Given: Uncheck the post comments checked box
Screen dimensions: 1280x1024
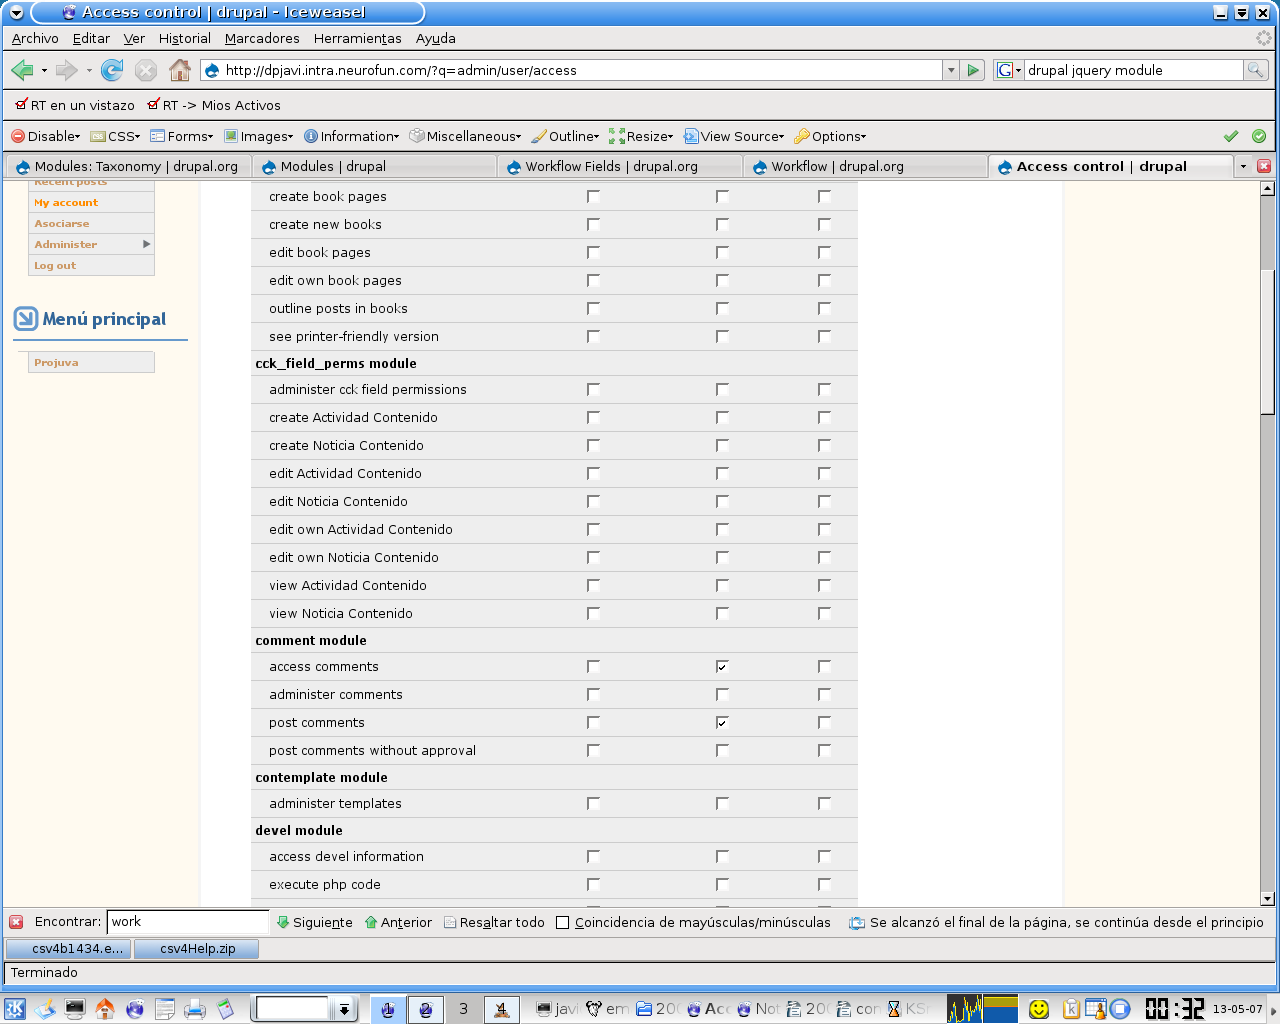Looking at the screenshot, I should point(722,723).
